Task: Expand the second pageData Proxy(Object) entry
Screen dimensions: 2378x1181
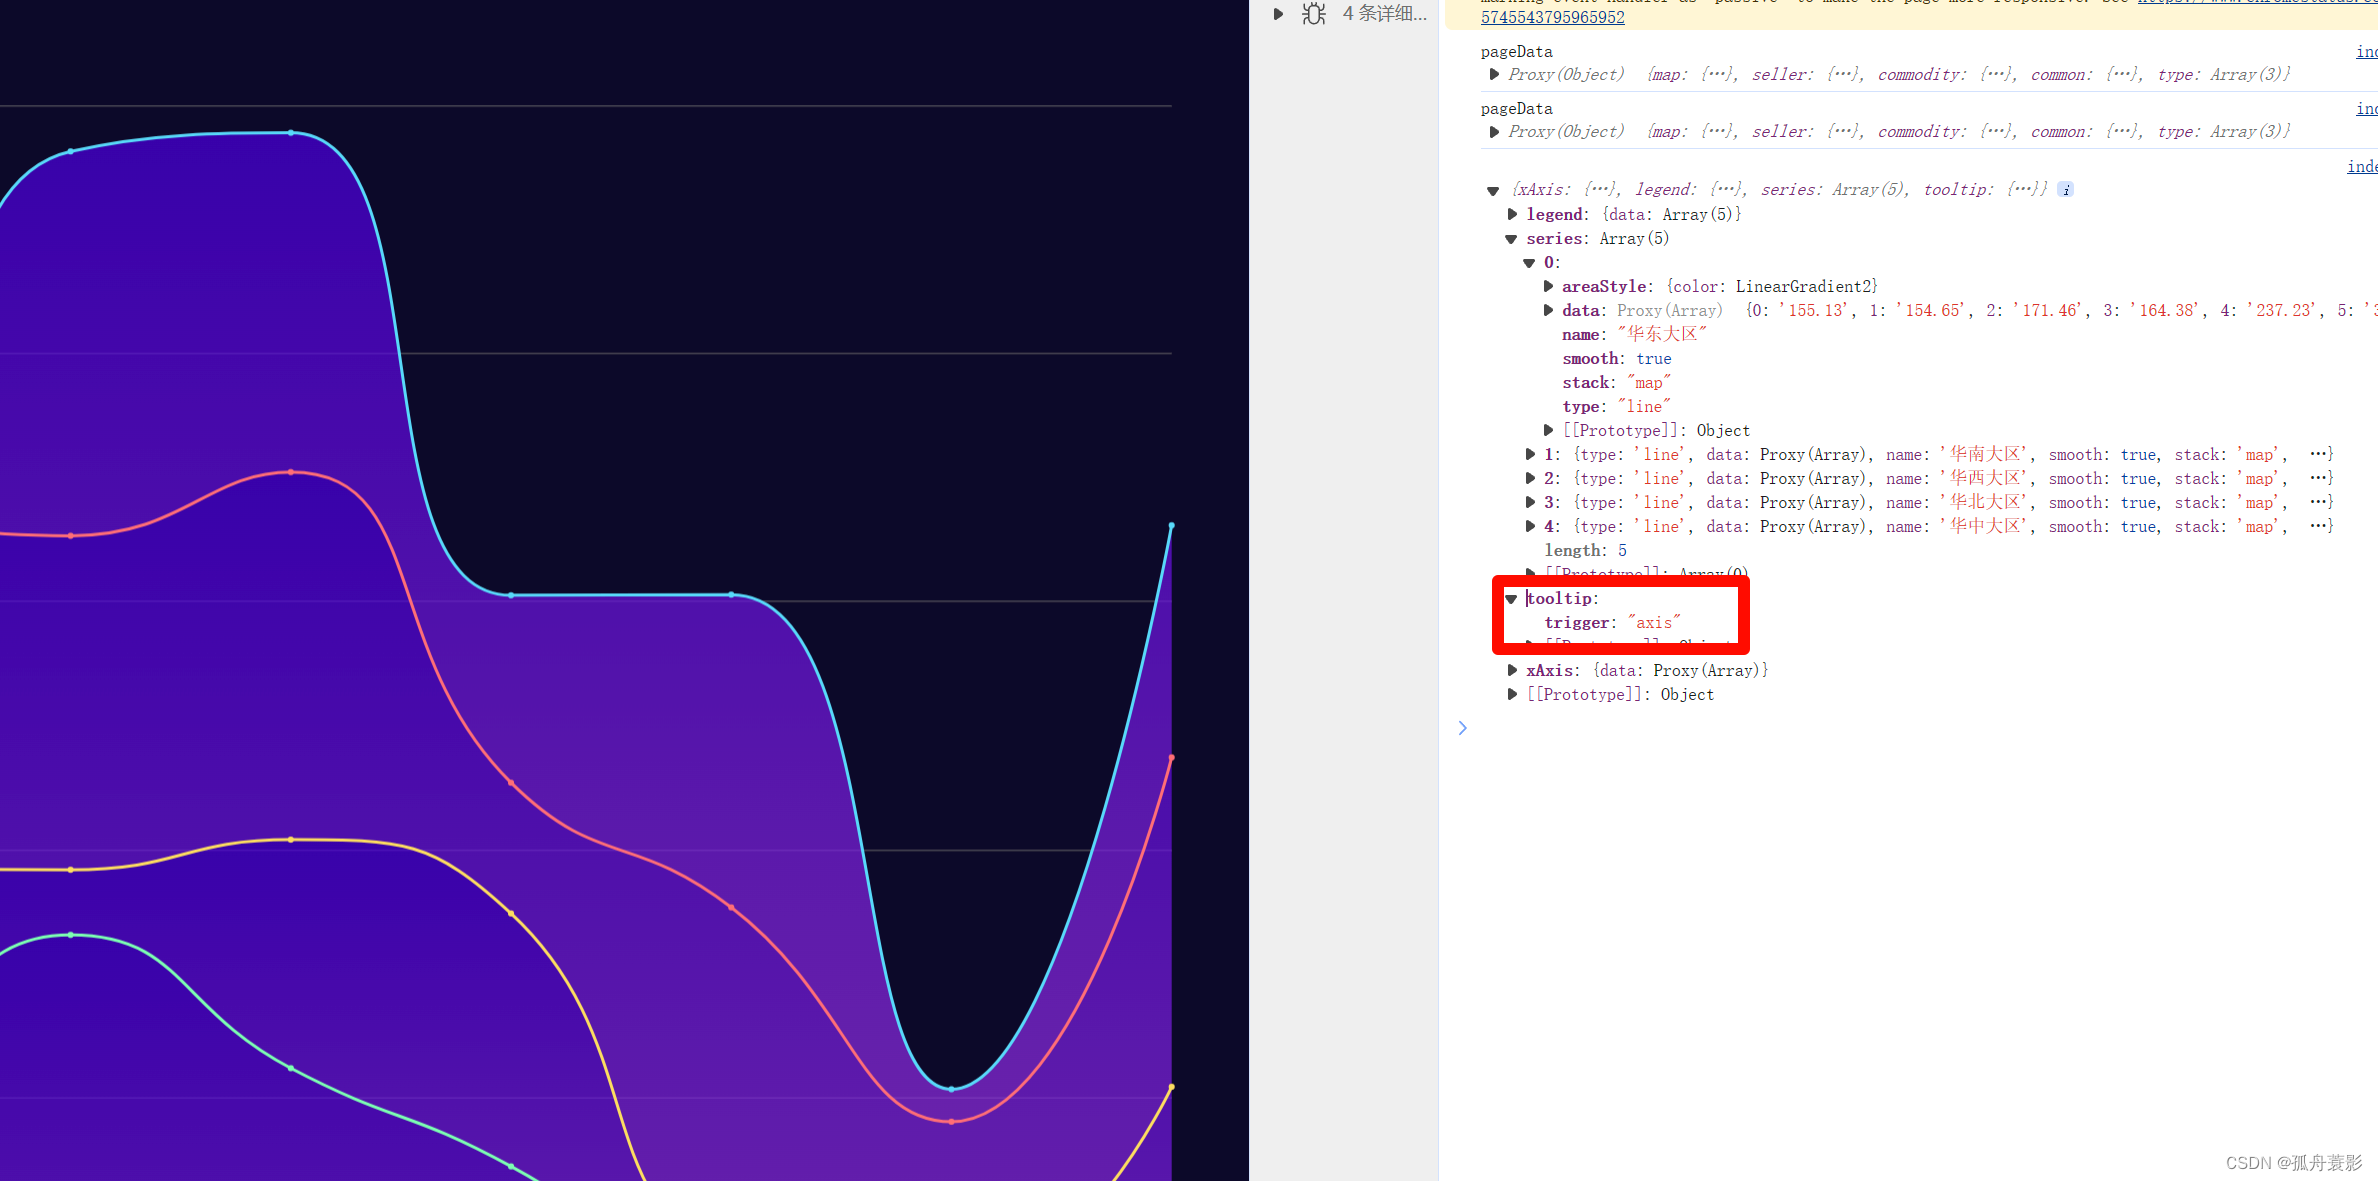Action: 1494,132
